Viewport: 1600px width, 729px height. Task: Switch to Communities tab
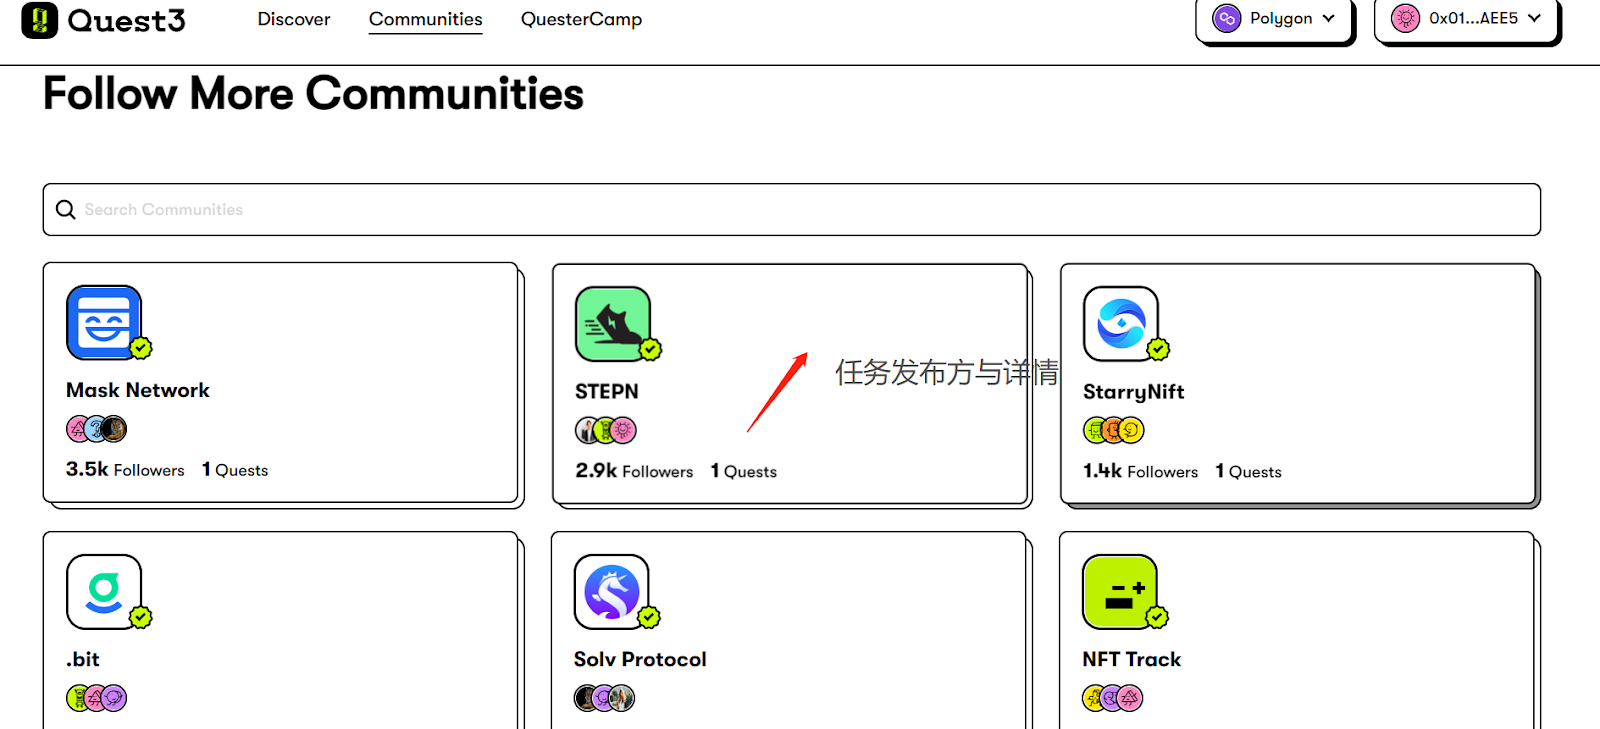click(425, 19)
